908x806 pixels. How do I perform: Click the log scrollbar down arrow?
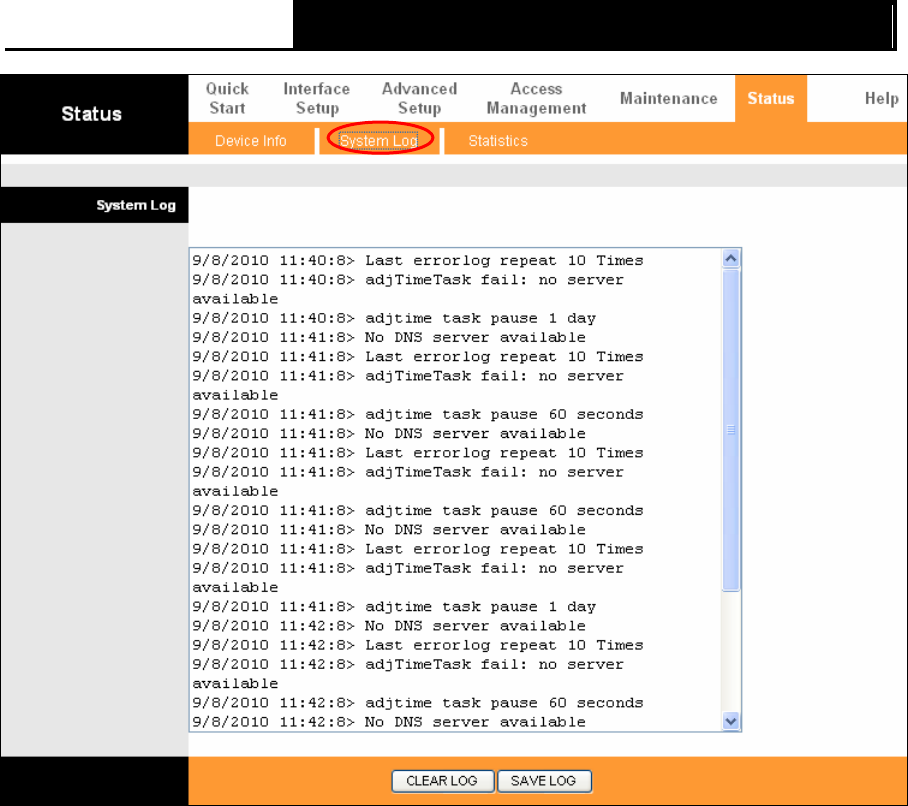point(731,721)
